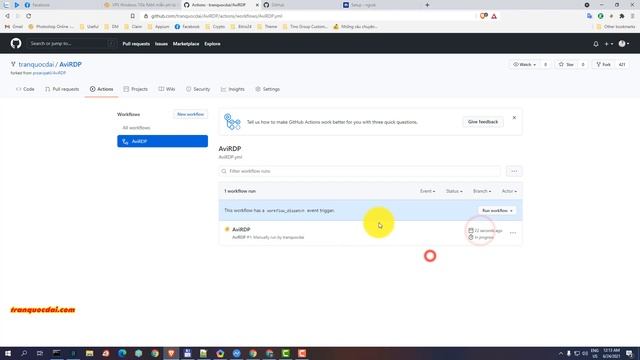Viewport: 640px width, 360px height.
Task: Open the notifications bell
Action: [596, 44]
